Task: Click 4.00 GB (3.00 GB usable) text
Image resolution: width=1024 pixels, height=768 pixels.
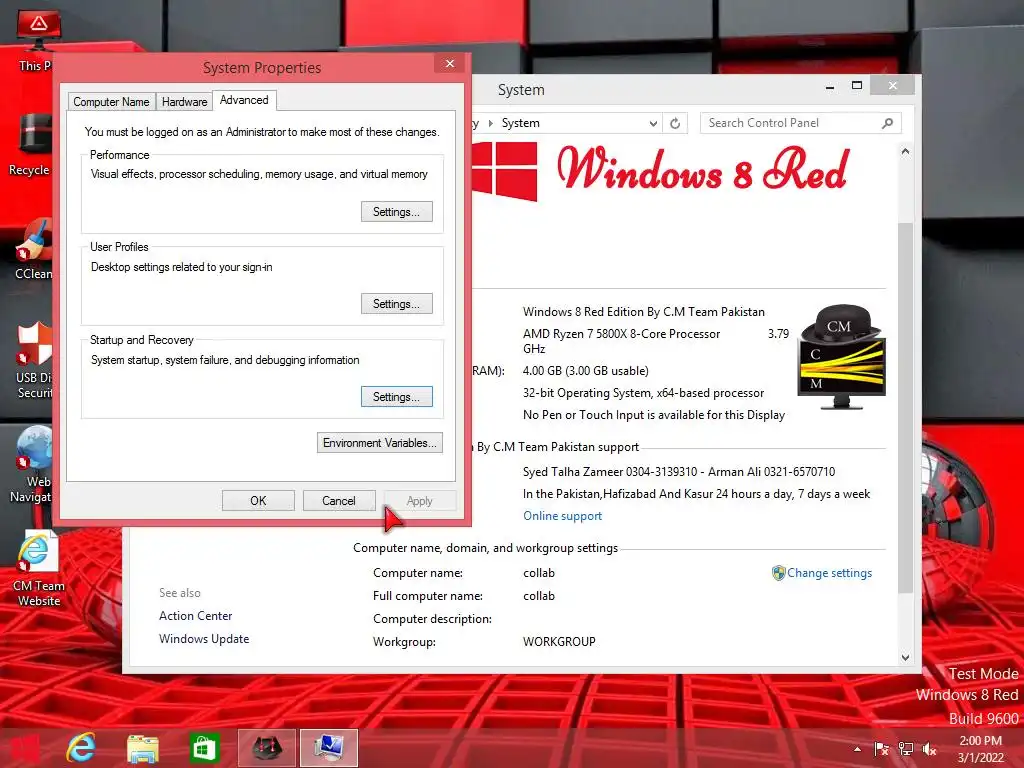Action: 586,371
